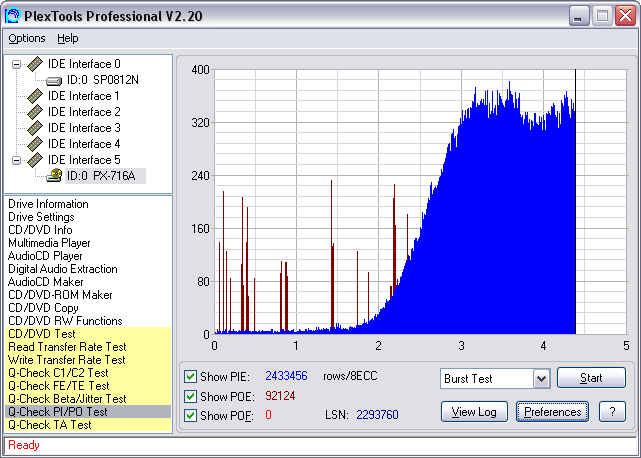Viewport: 641px width, 458px height.
Task: Open AudioCD Maker function
Action: pos(45,282)
